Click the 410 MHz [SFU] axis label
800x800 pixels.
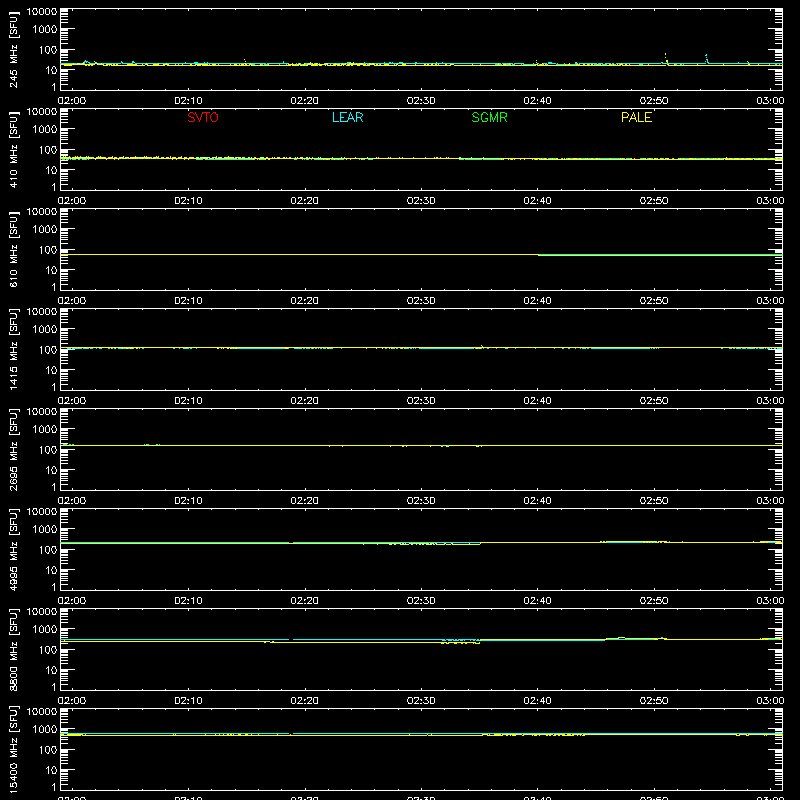tap(13, 149)
